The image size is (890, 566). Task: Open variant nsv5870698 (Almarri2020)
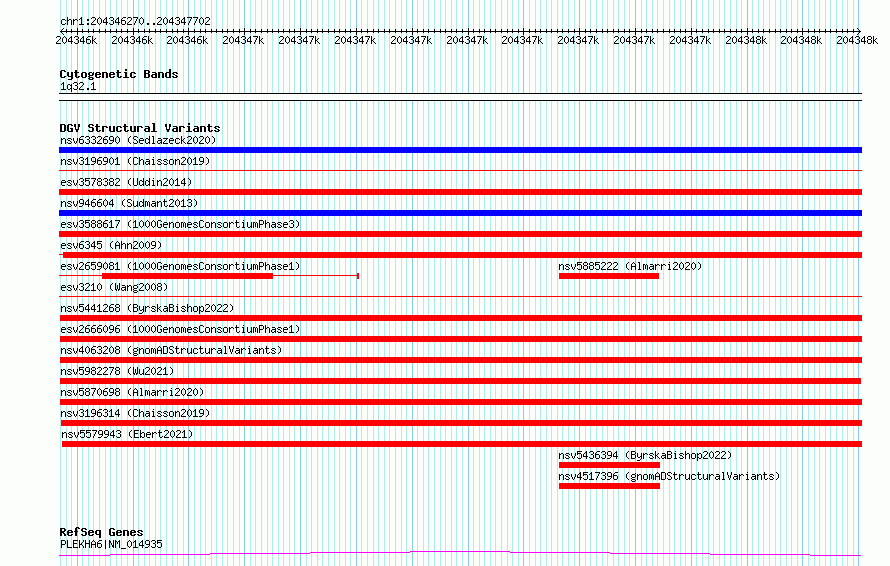point(132,392)
